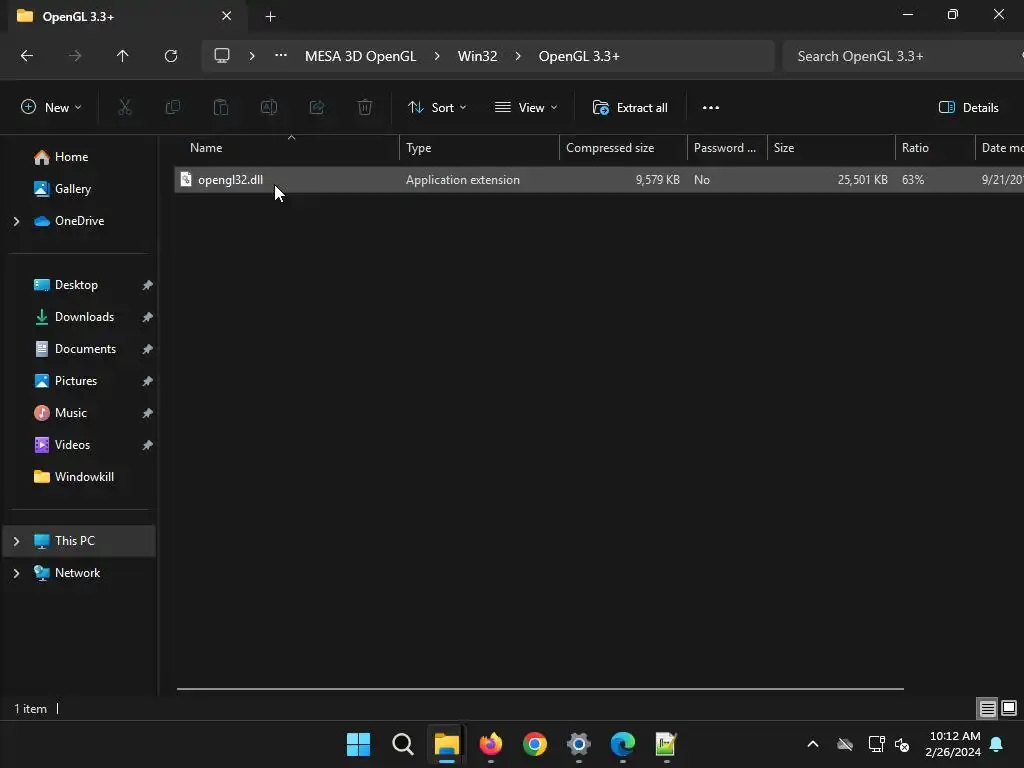This screenshot has height=768, width=1024.
Task: Click the Delete trash icon
Action: pos(365,108)
